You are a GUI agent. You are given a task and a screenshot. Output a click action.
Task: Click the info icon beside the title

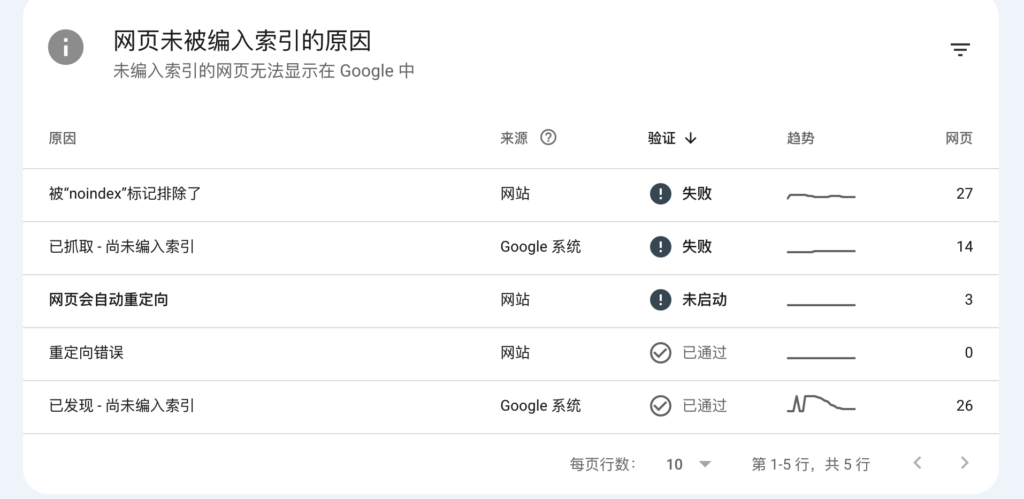[65, 47]
